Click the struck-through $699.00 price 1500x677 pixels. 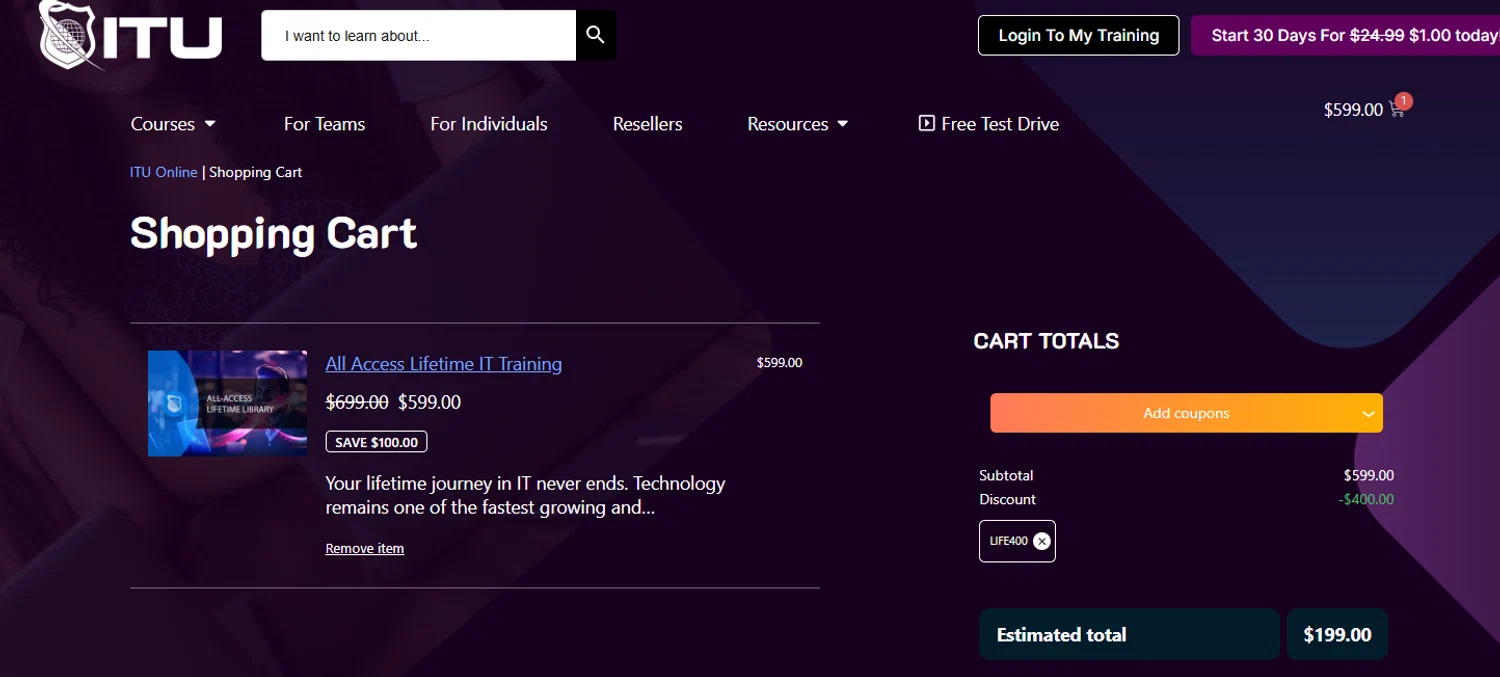(357, 402)
